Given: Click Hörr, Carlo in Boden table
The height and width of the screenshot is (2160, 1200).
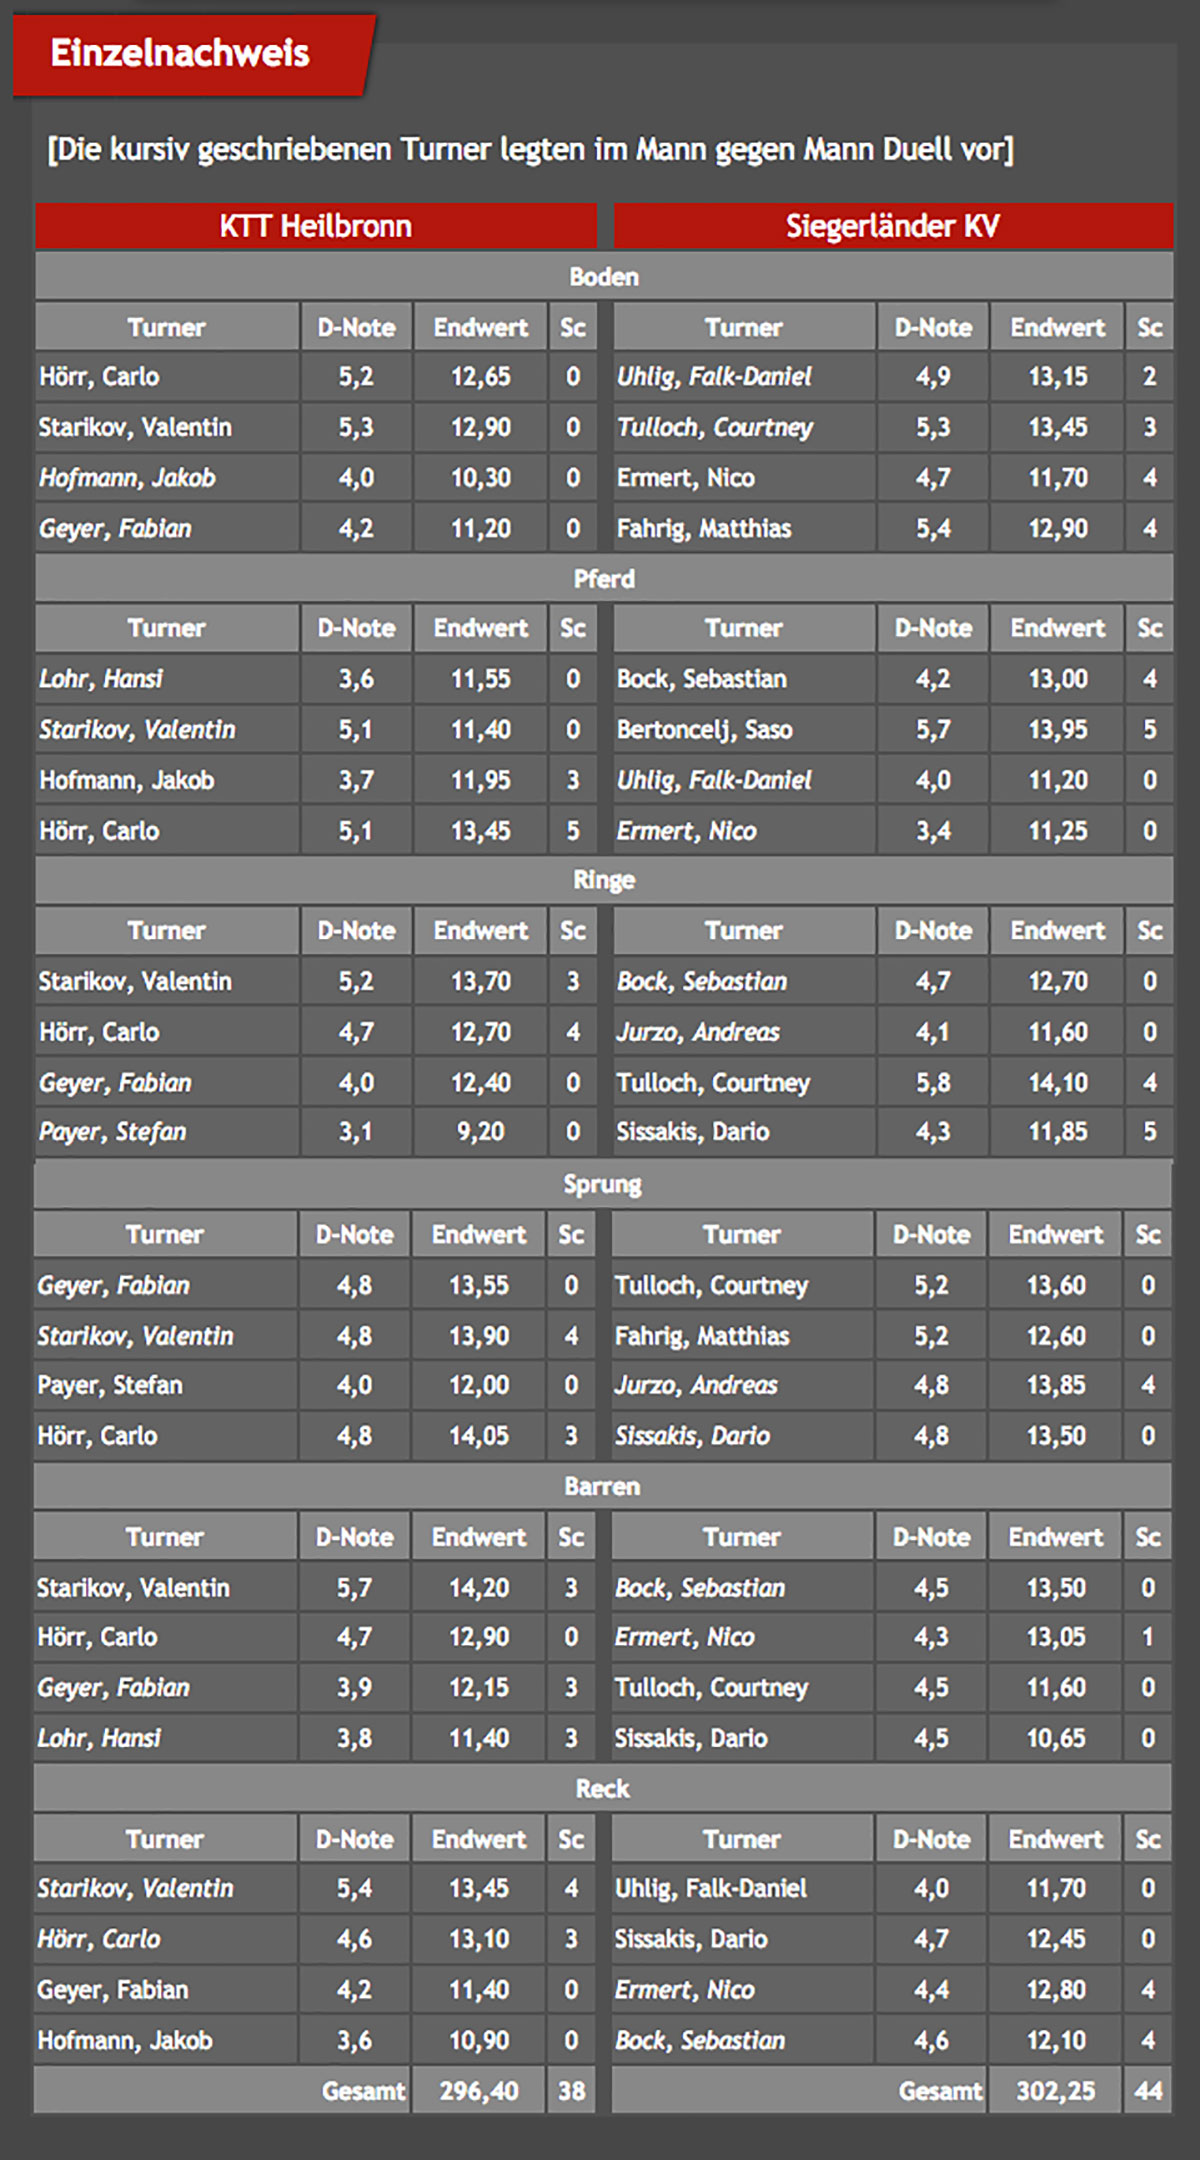Looking at the screenshot, I should pos(99,377).
